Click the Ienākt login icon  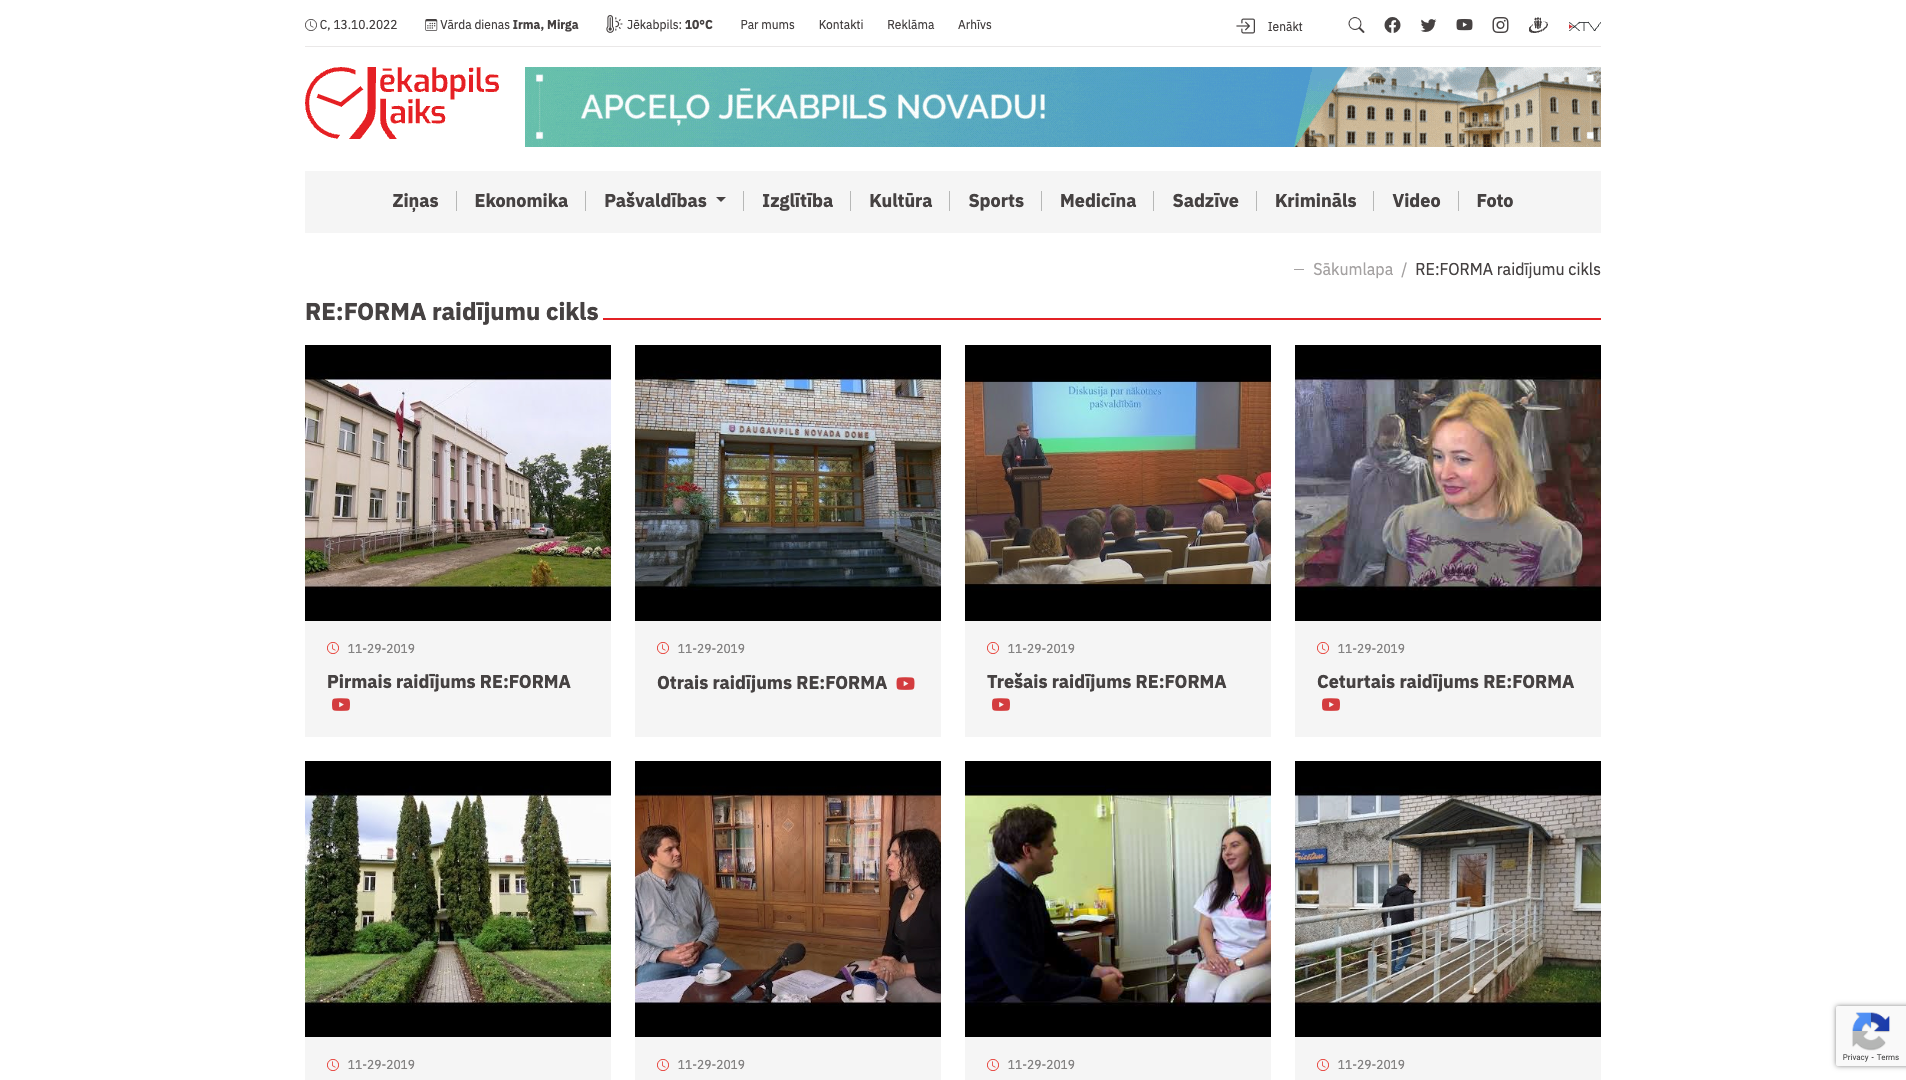1246,26
